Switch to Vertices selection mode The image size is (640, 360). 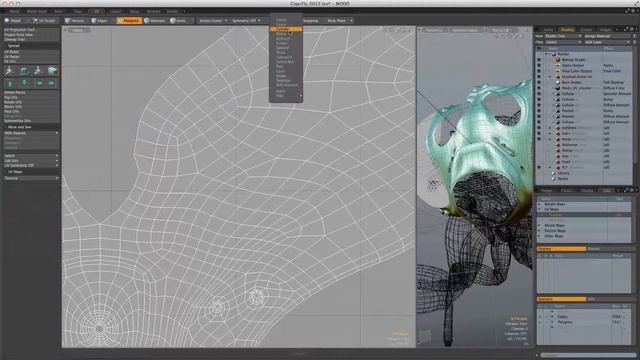point(75,20)
